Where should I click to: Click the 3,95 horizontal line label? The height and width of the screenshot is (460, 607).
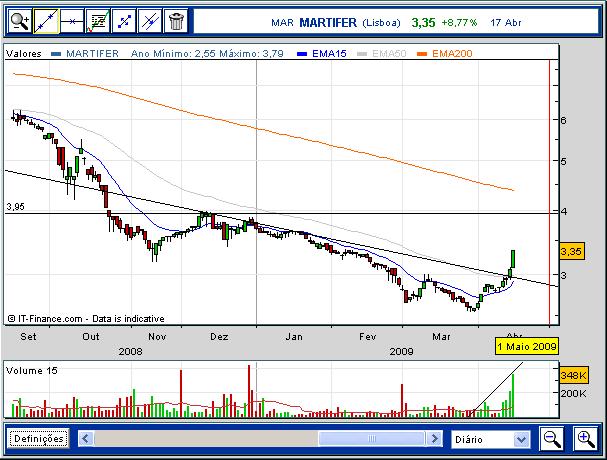pos(15,206)
